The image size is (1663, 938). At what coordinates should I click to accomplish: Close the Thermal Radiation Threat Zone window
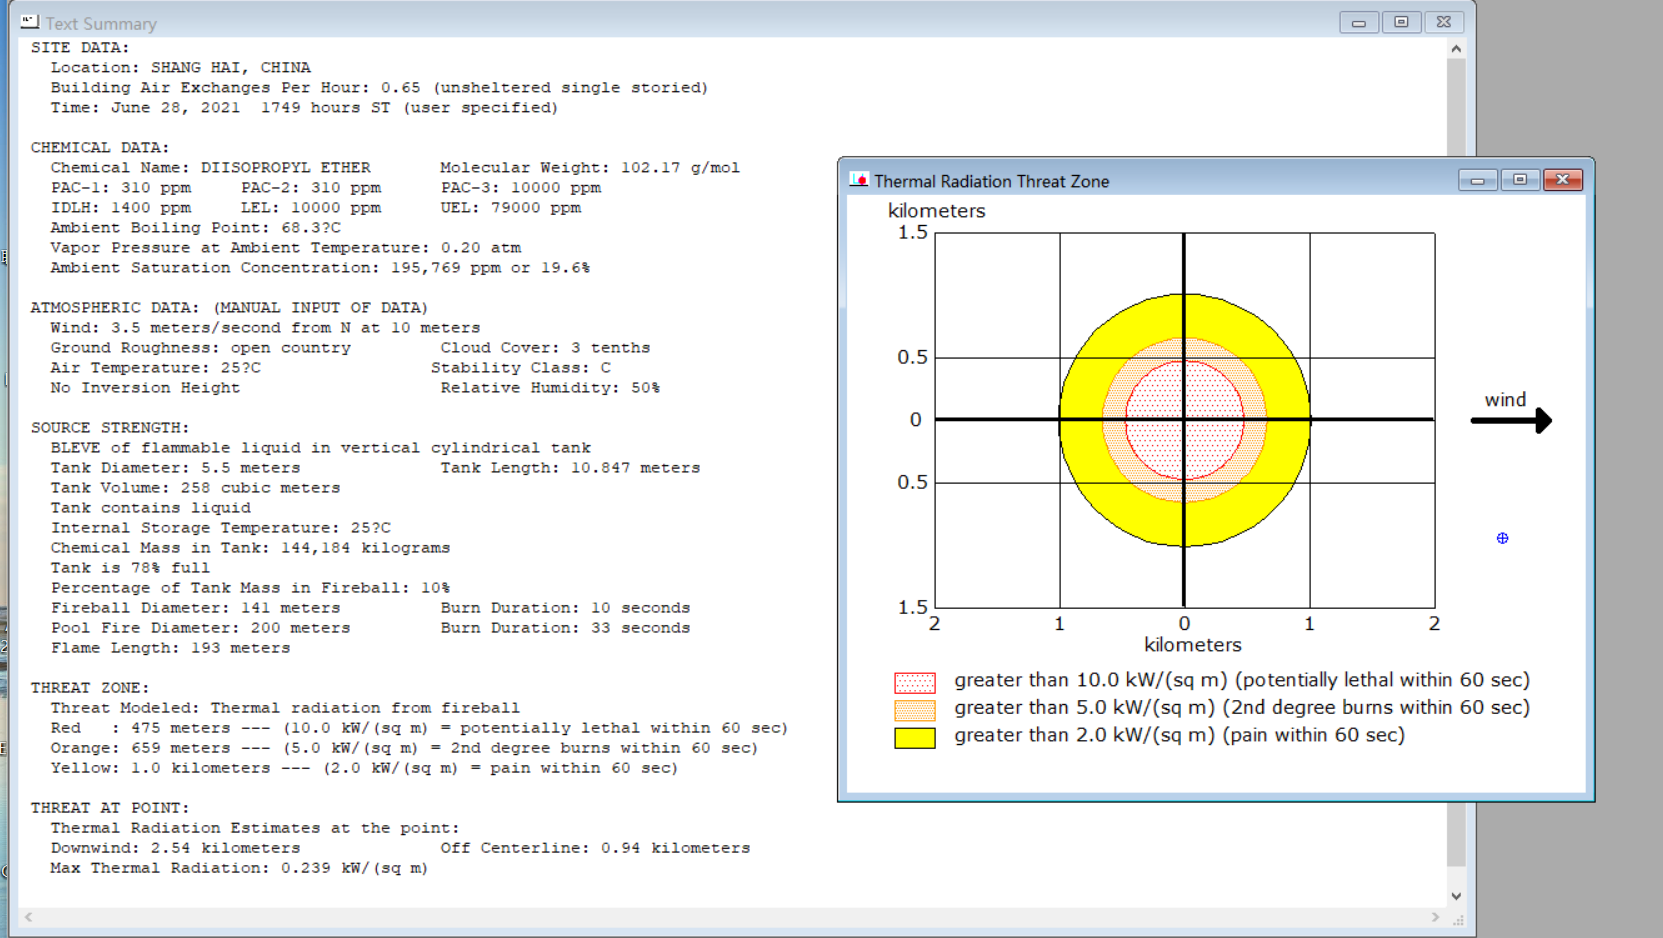pyautogui.click(x=1563, y=180)
